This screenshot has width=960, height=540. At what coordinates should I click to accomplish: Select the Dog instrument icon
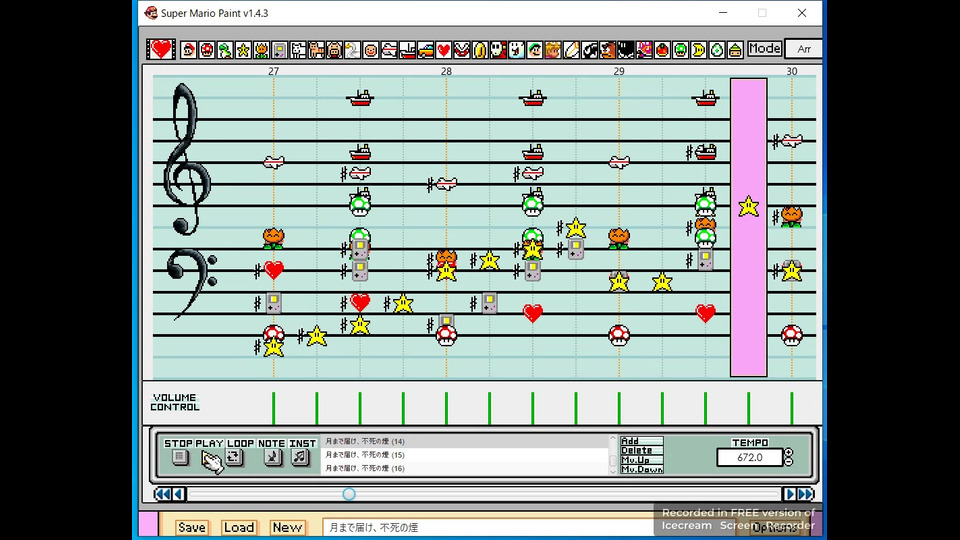click(x=298, y=50)
